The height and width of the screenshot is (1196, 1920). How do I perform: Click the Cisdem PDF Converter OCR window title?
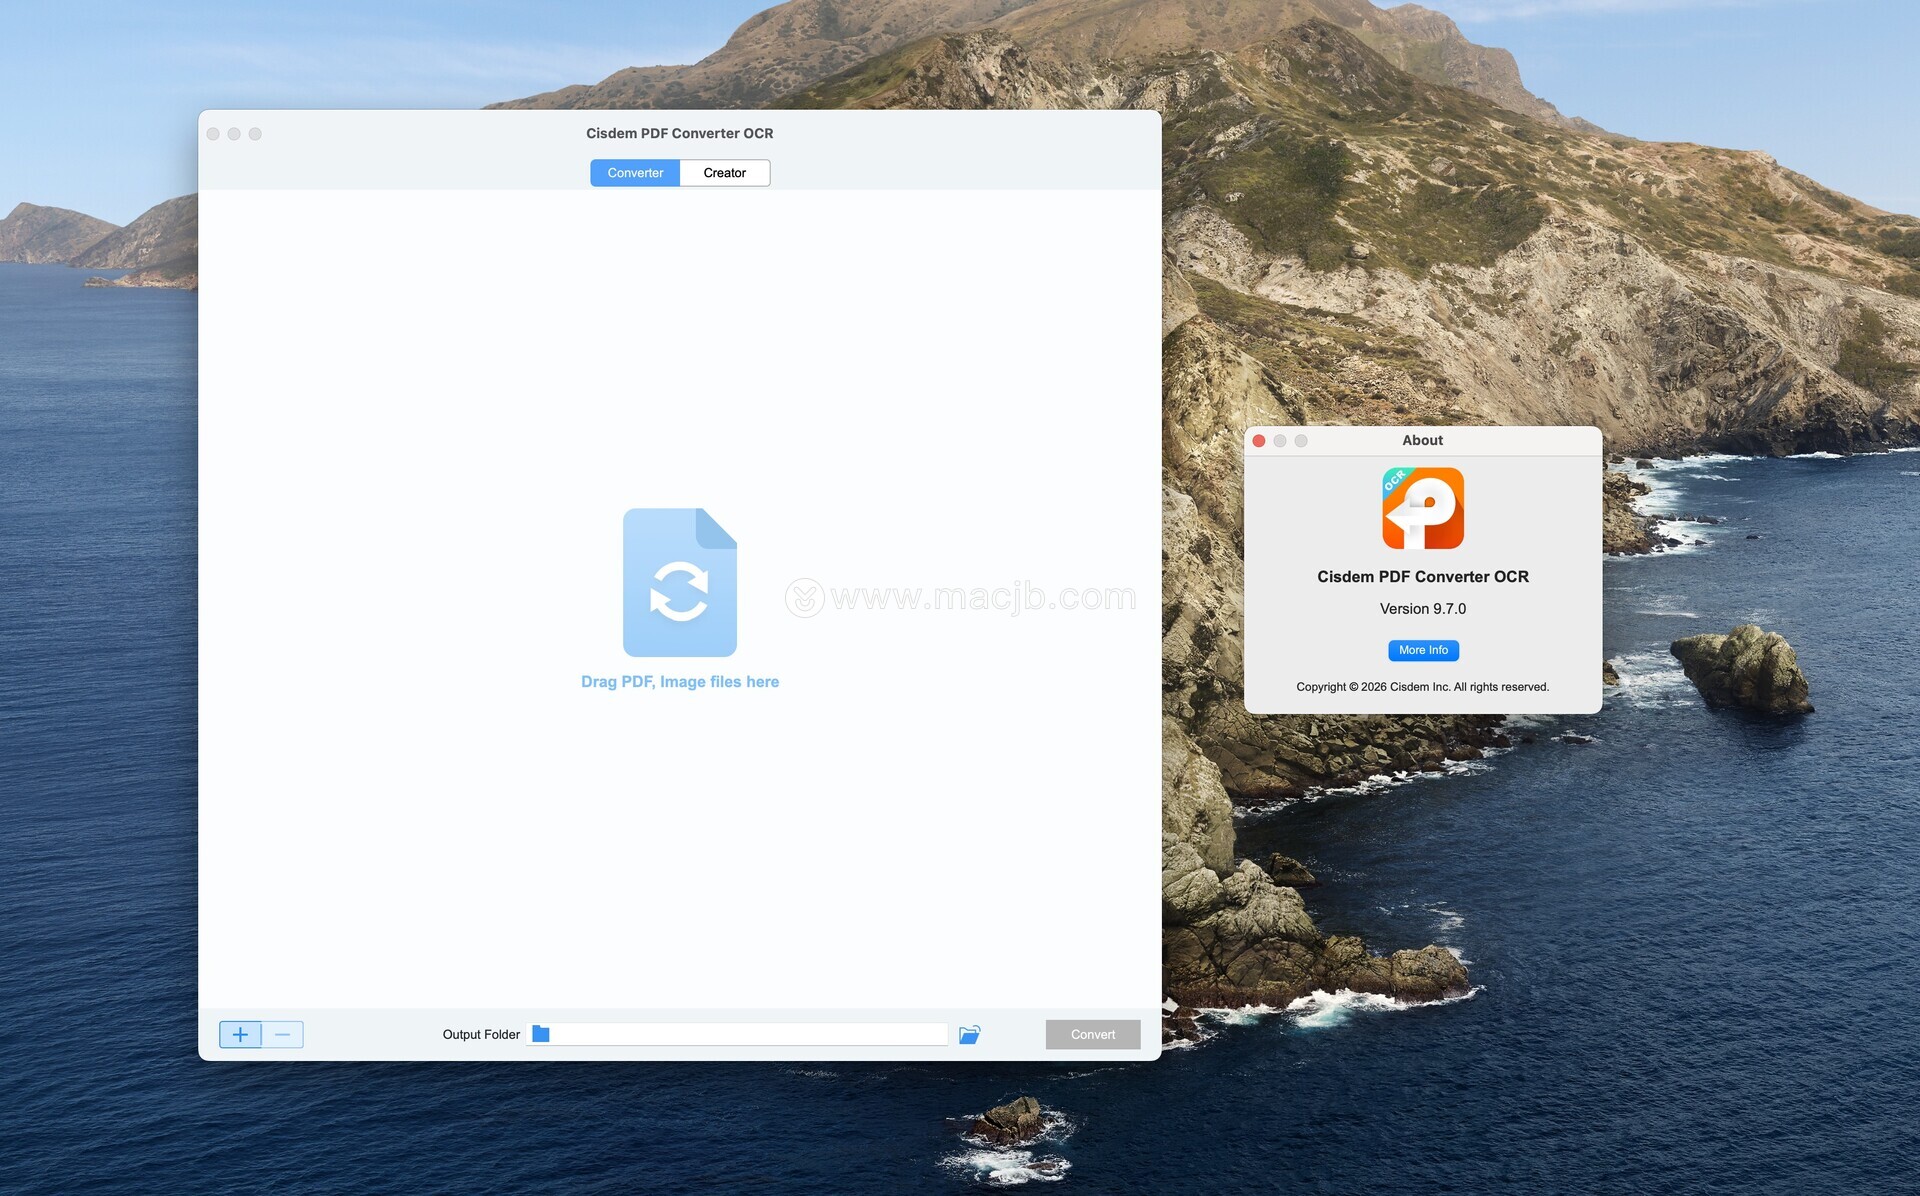click(x=679, y=133)
